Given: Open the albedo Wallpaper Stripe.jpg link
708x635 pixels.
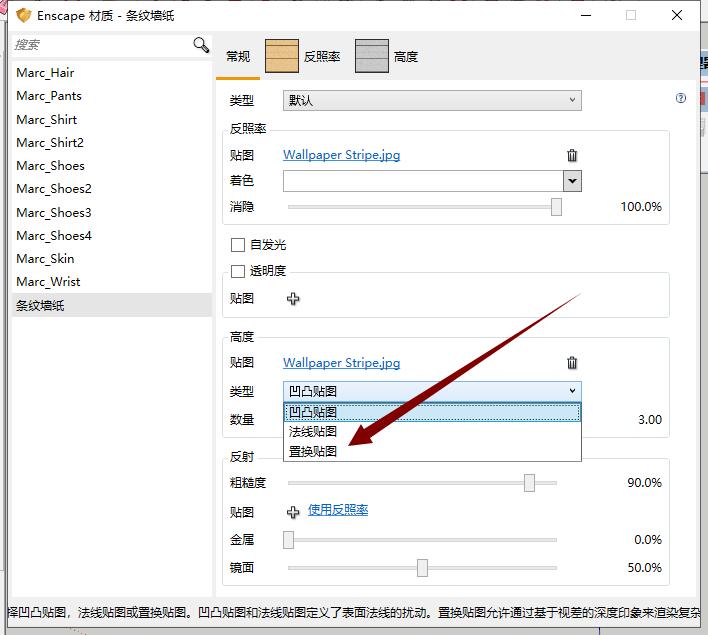Looking at the screenshot, I should (x=341, y=155).
